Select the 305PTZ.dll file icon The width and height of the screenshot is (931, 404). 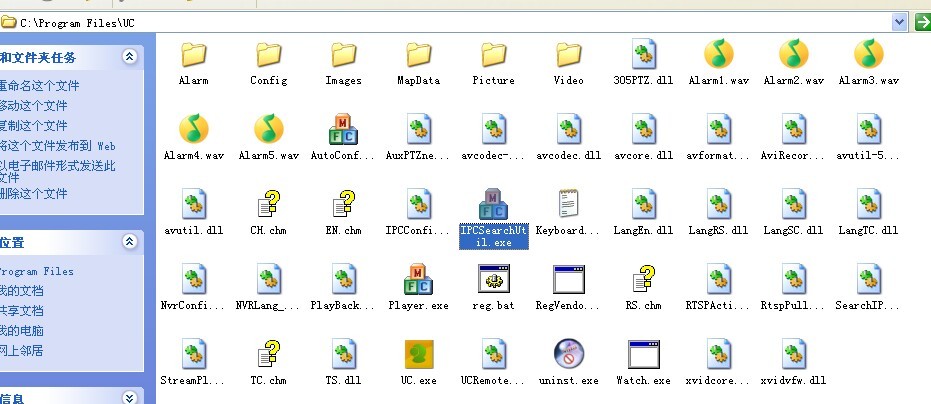tap(644, 54)
